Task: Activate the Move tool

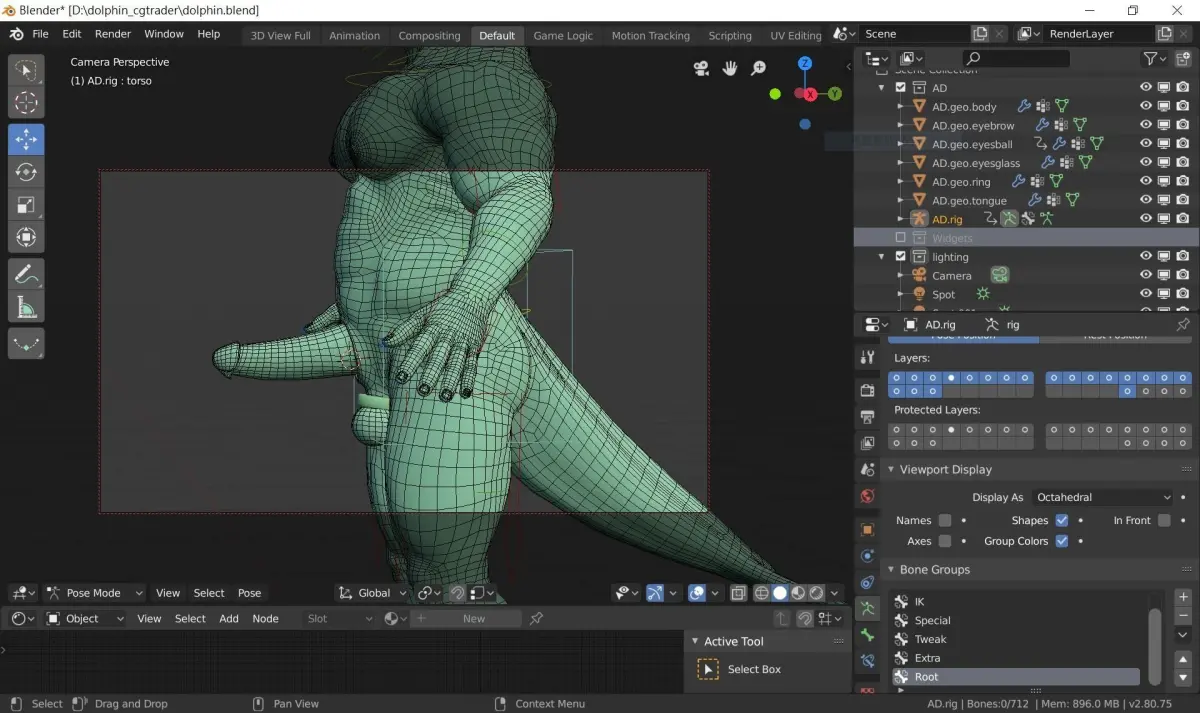Action: pyautogui.click(x=26, y=139)
